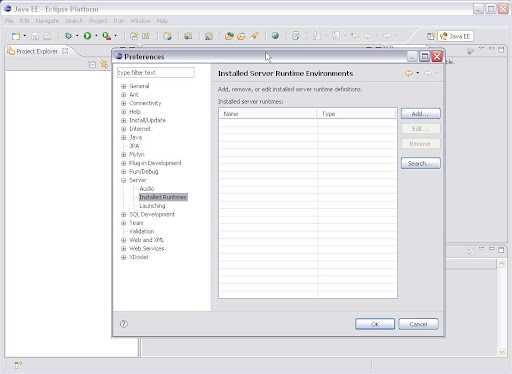The height and width of the screenshot is (374, 512).
Task: Click the Back arrow in Preferences header
Action: (409, 73)
